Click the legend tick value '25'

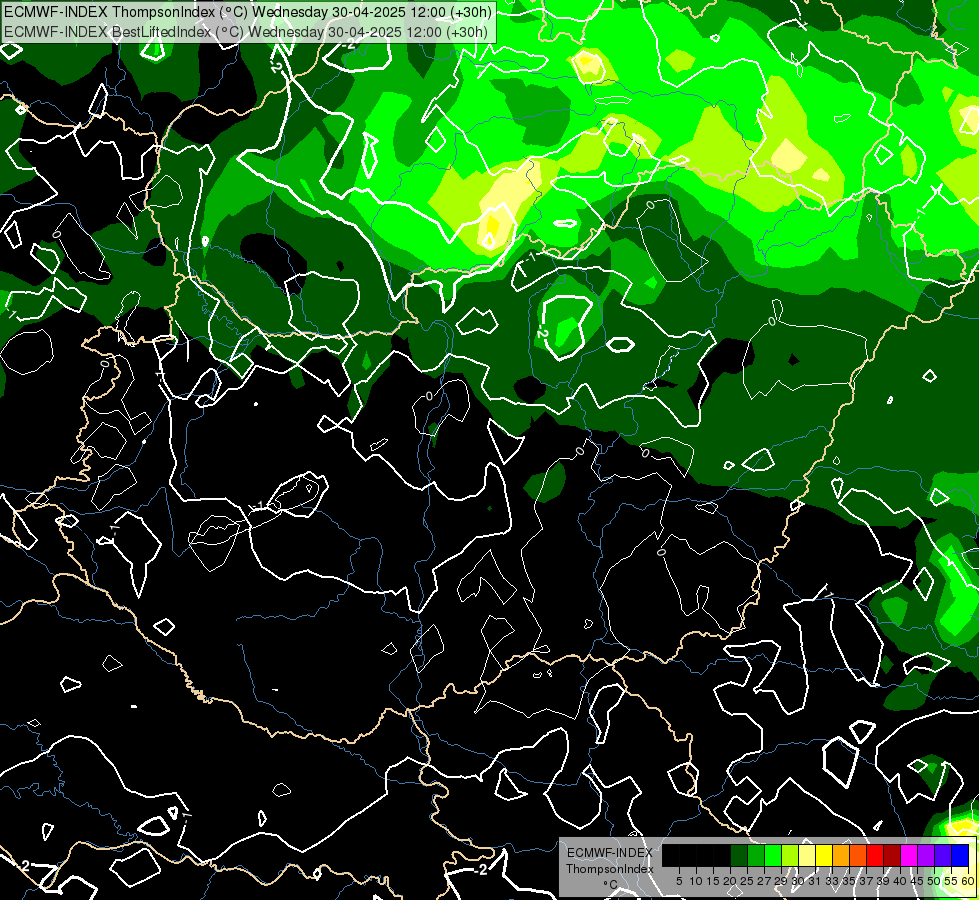[x=747, y=881]
